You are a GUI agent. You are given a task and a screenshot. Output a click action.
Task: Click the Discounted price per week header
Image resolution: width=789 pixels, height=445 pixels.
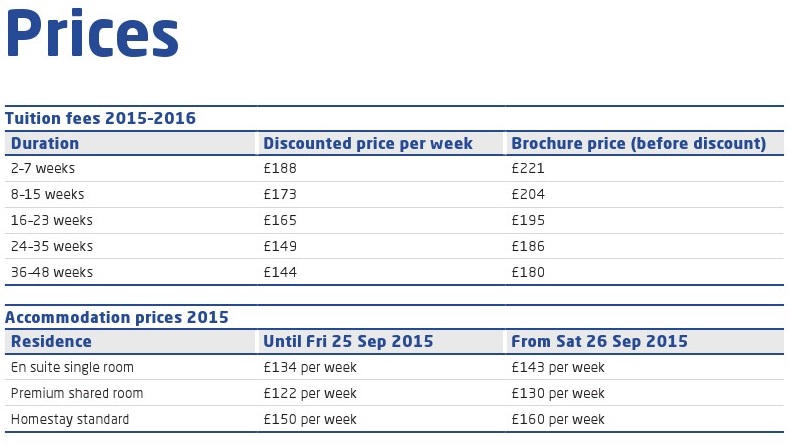(368, 143)
